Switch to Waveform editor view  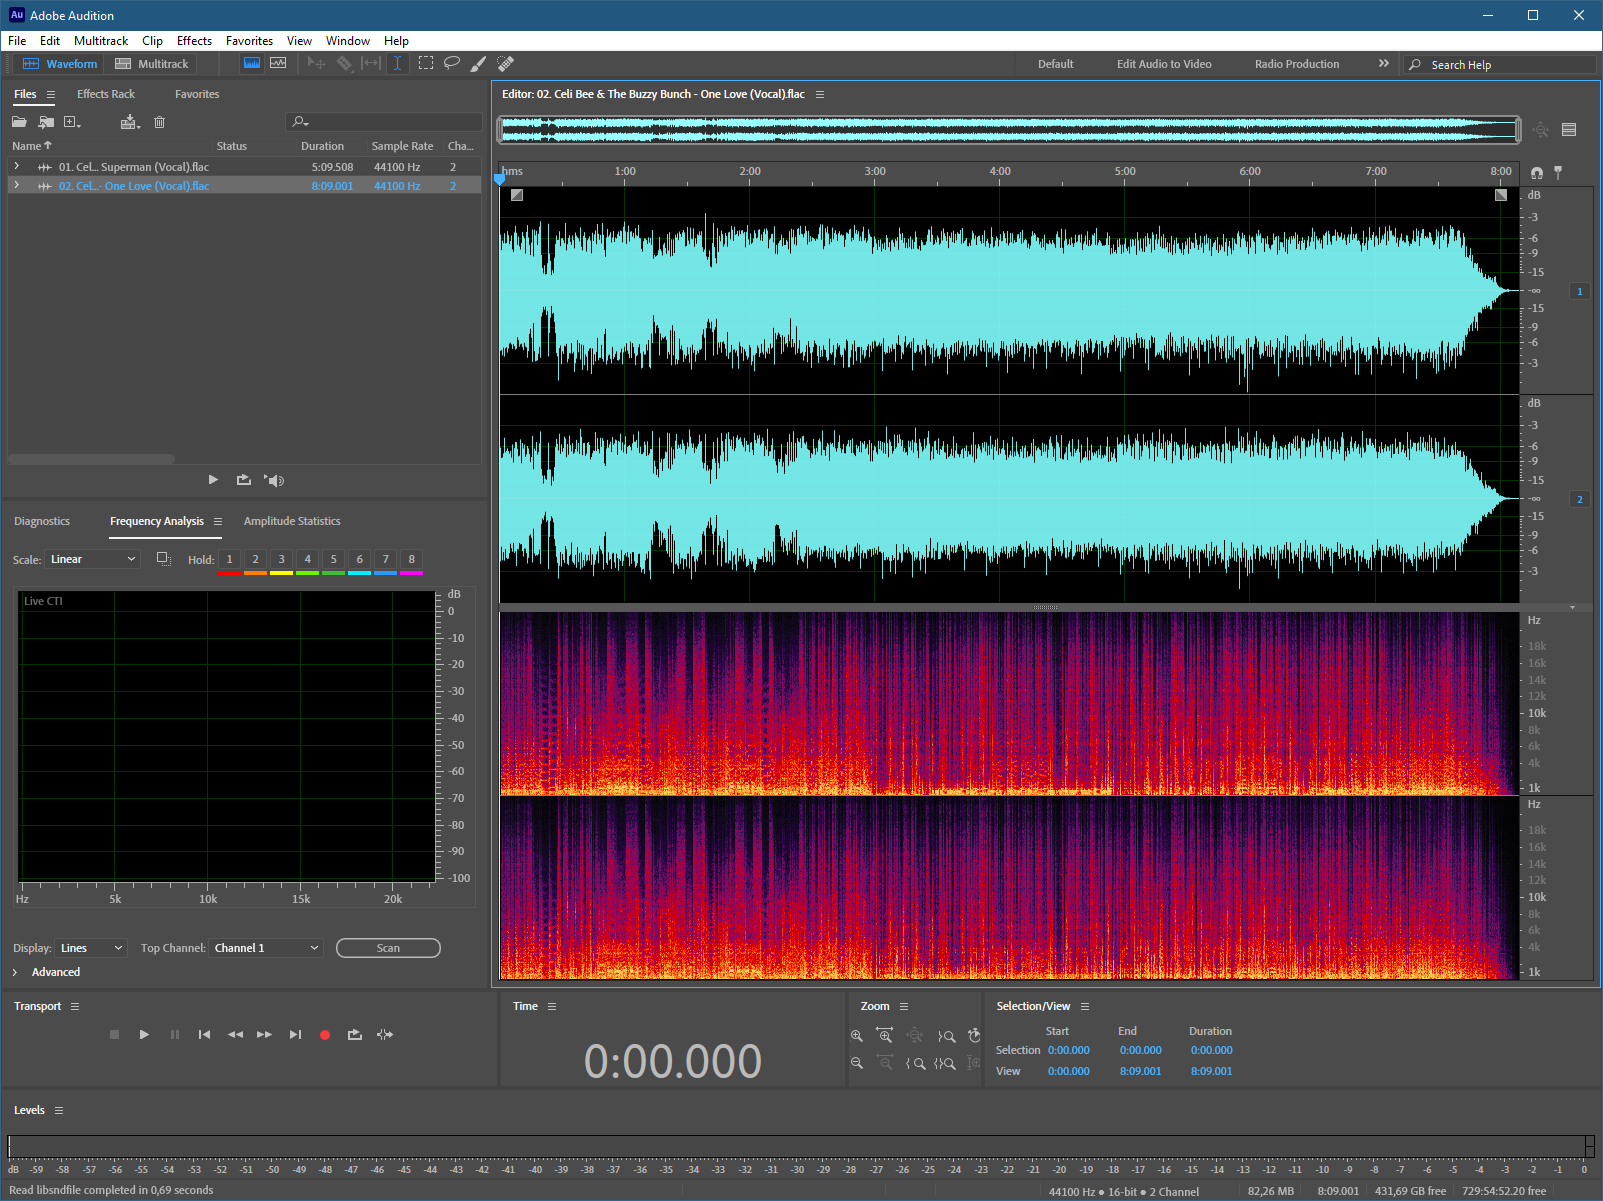coord(60,64)
